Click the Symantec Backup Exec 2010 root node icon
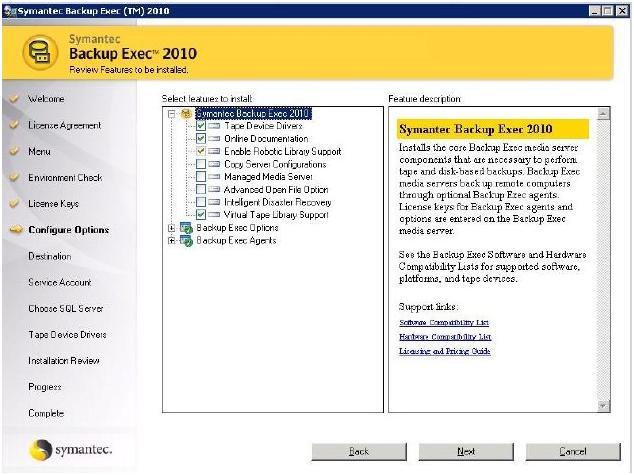 [x=186, y=114]
